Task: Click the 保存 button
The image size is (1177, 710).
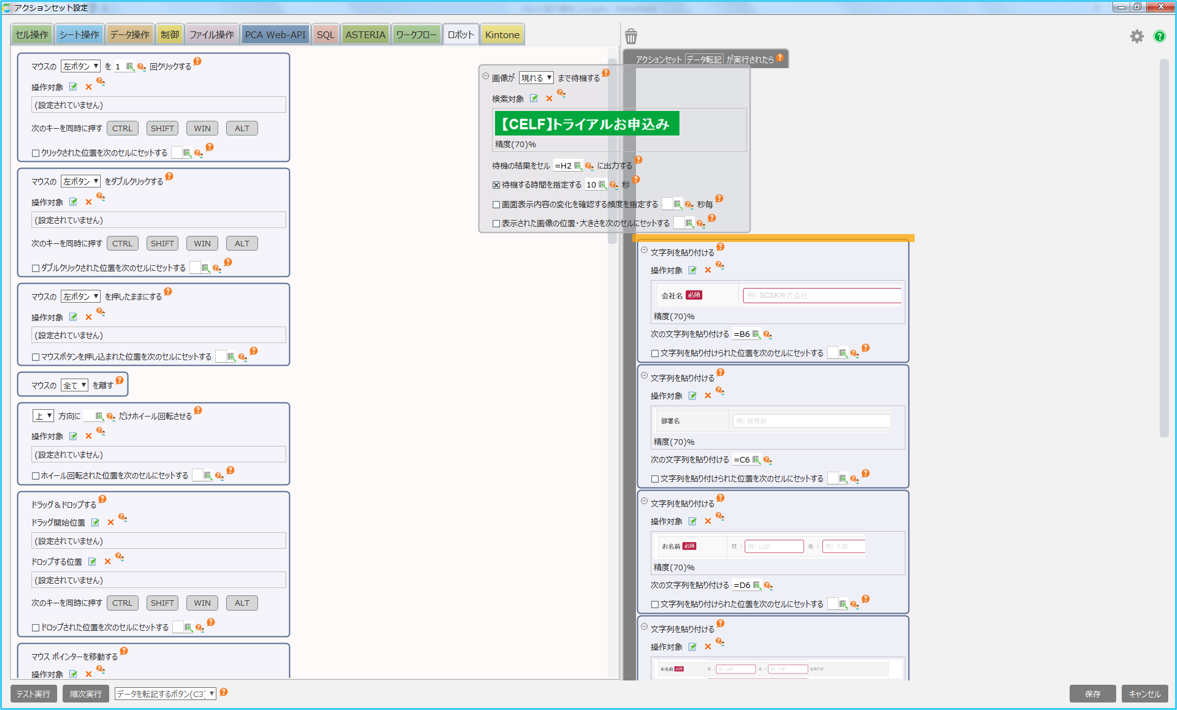Action: 1092,693
